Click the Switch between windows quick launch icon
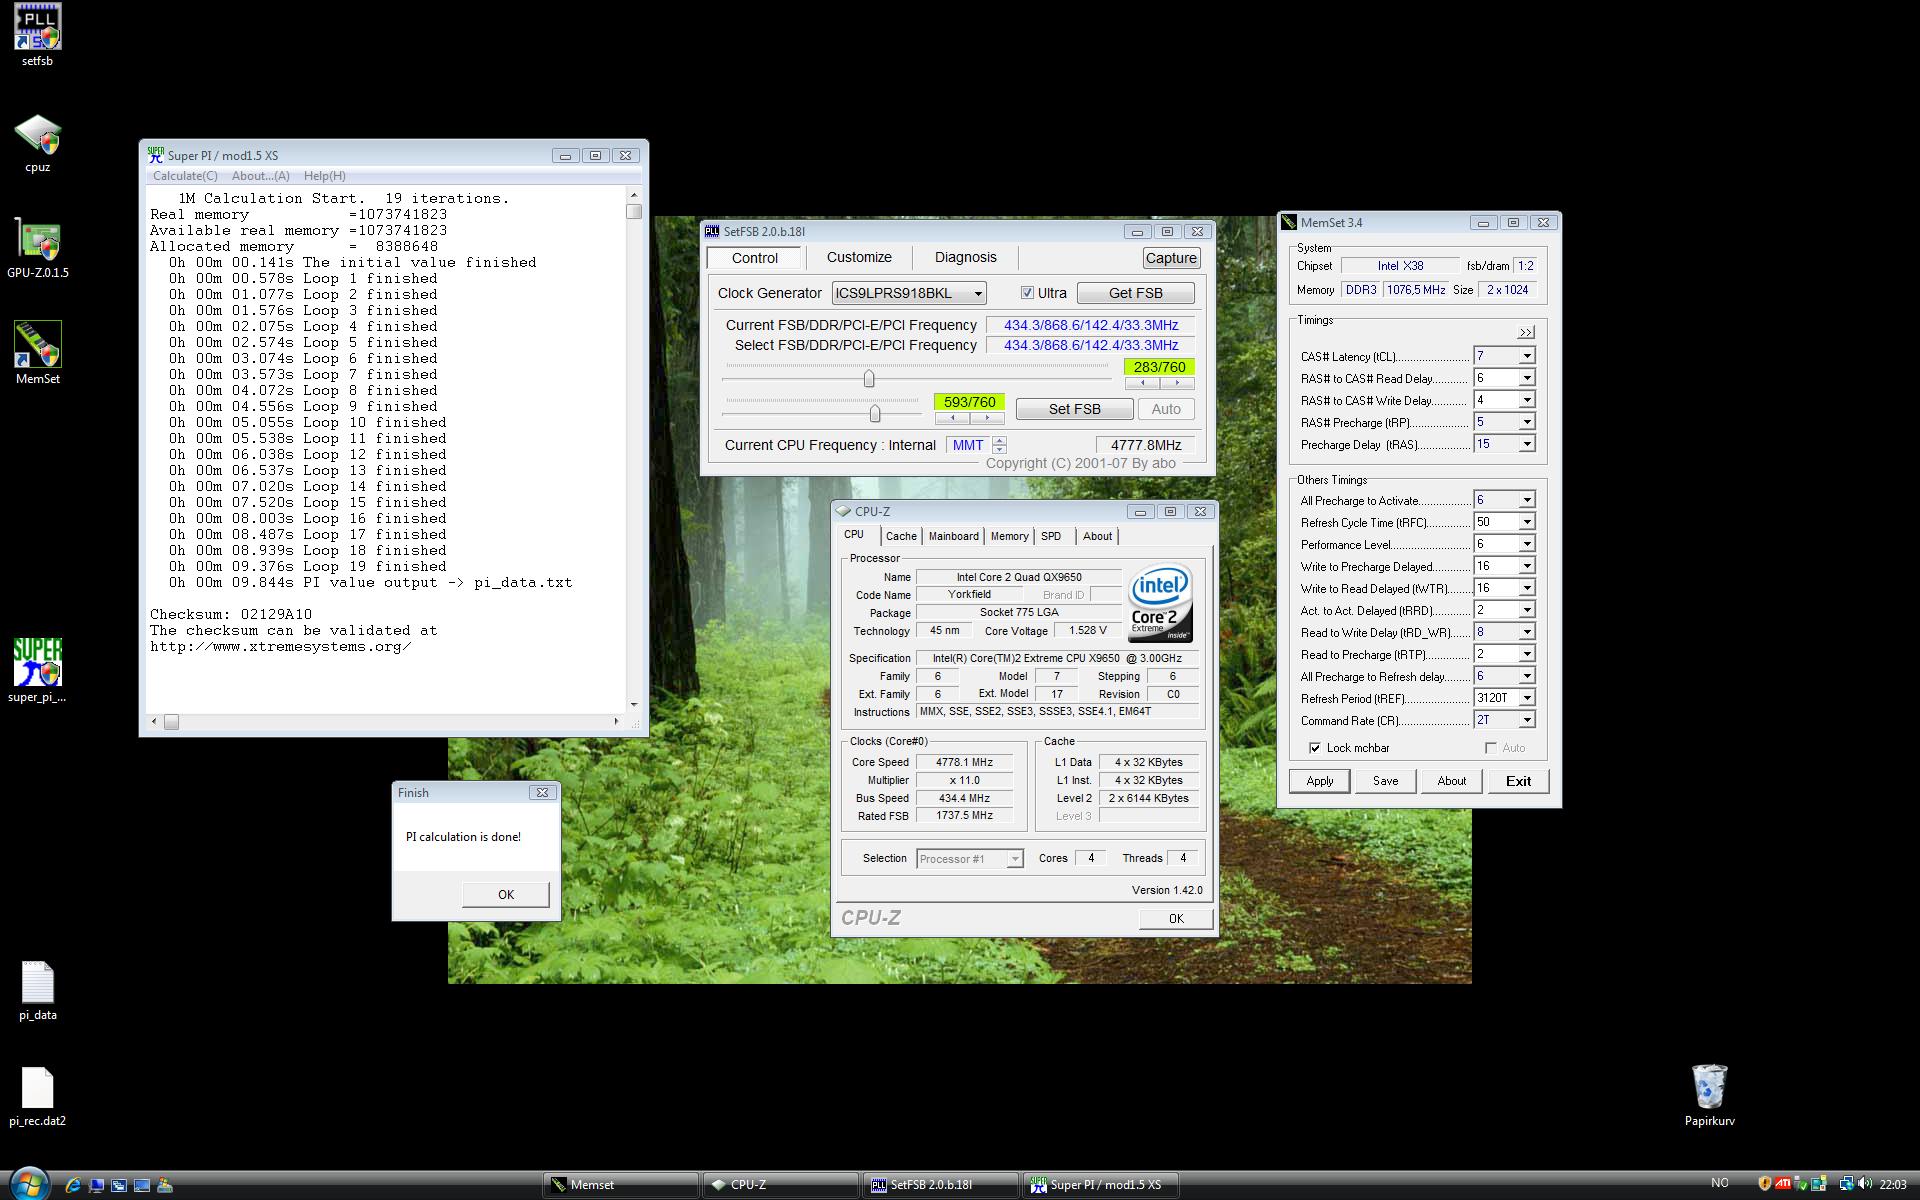This screenshot has height=1200, width=1920. (x=119, y=1185)
